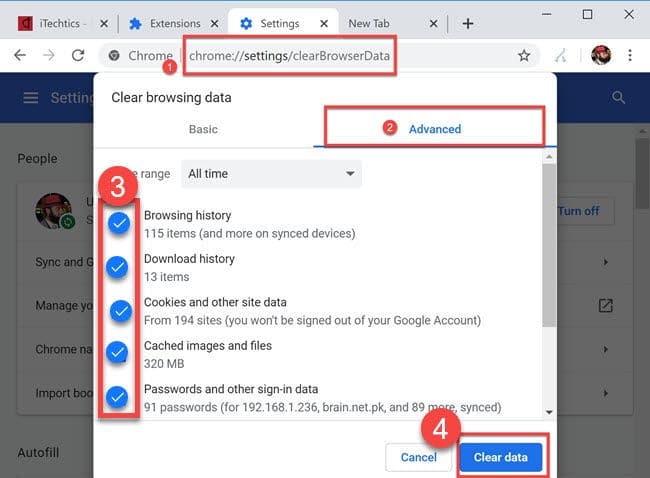
Task: Click the Browsing history label text
Action: click(x=187, y=215)
